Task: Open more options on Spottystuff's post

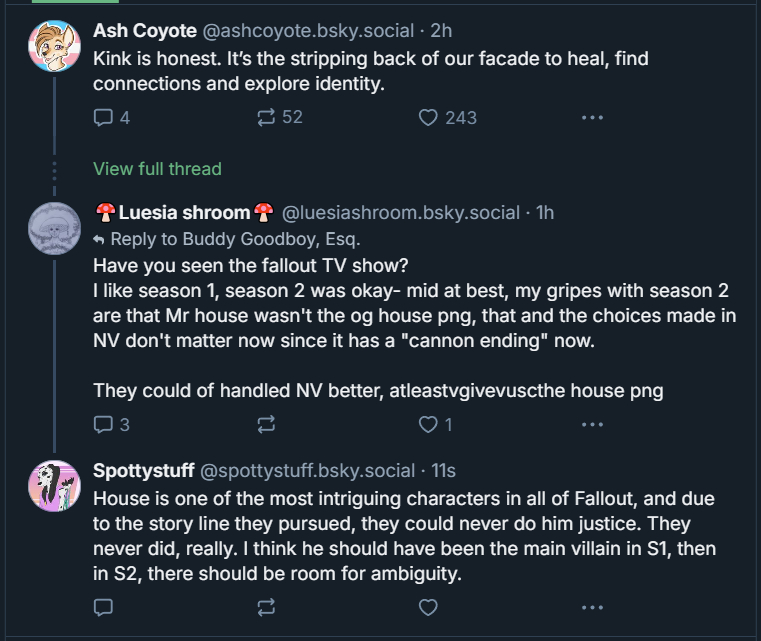Action: (x=592, y=607)
